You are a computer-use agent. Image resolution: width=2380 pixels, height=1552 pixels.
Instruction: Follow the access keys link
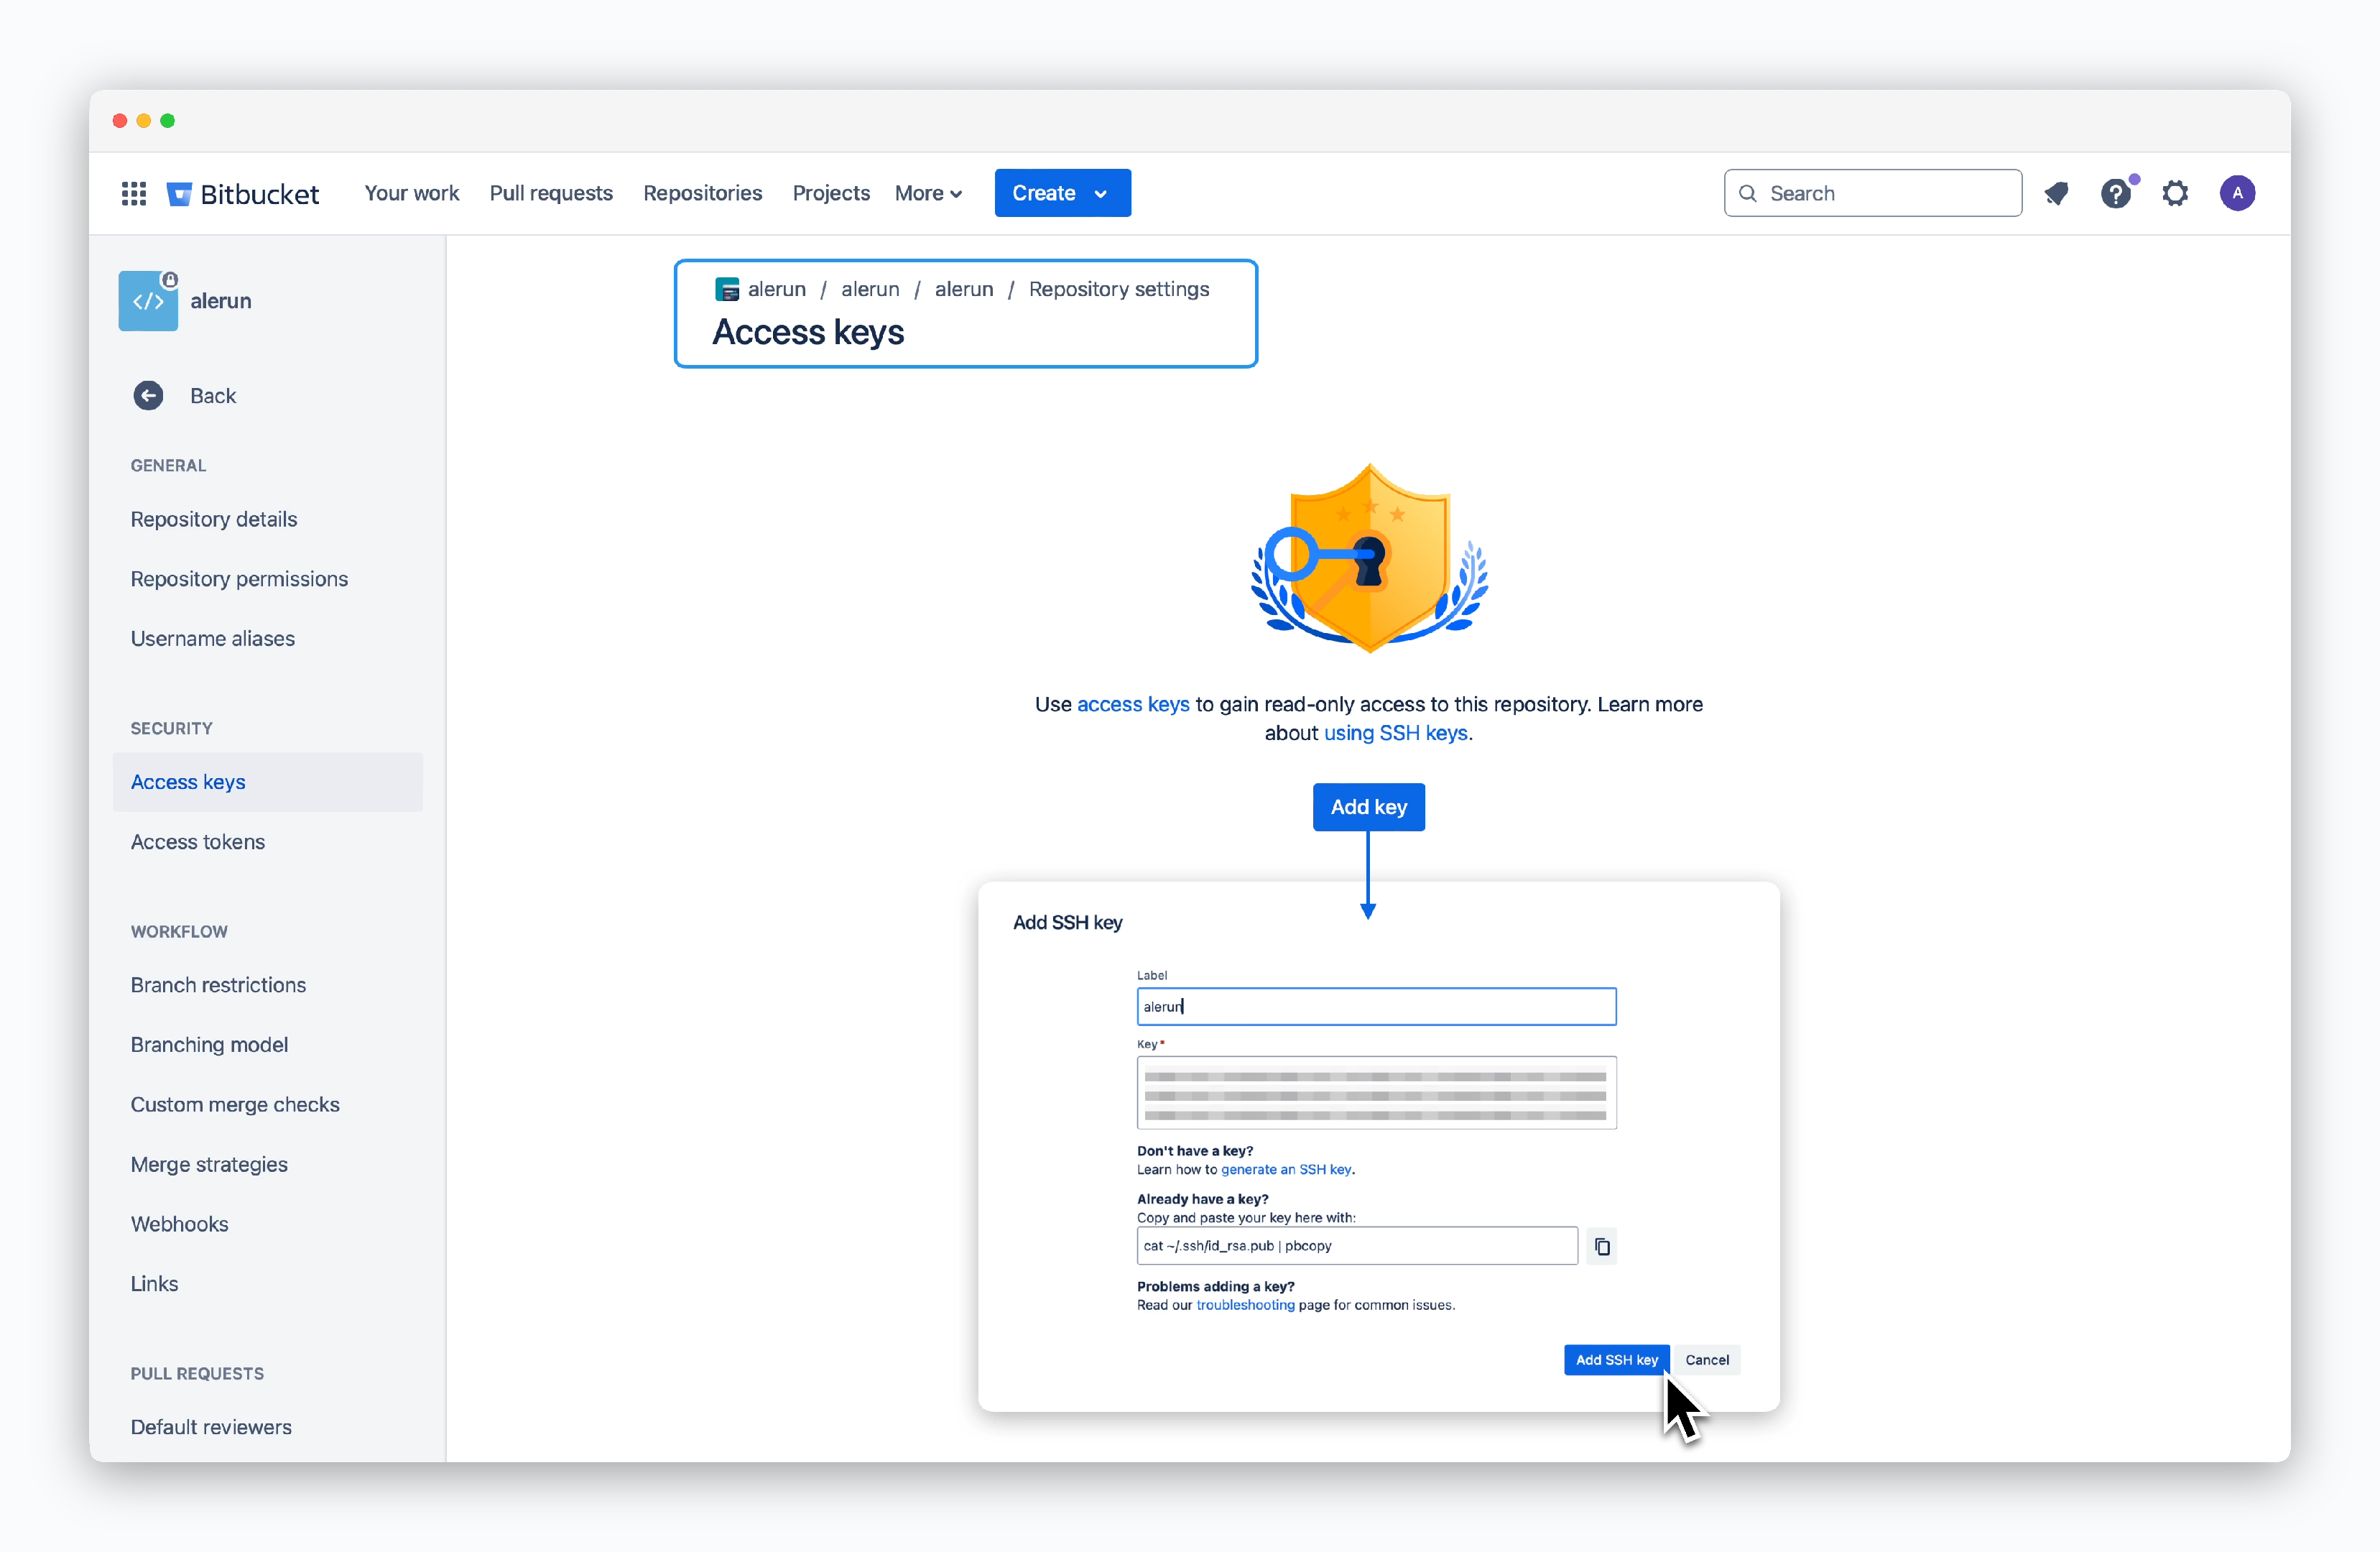pos(1133,704)
